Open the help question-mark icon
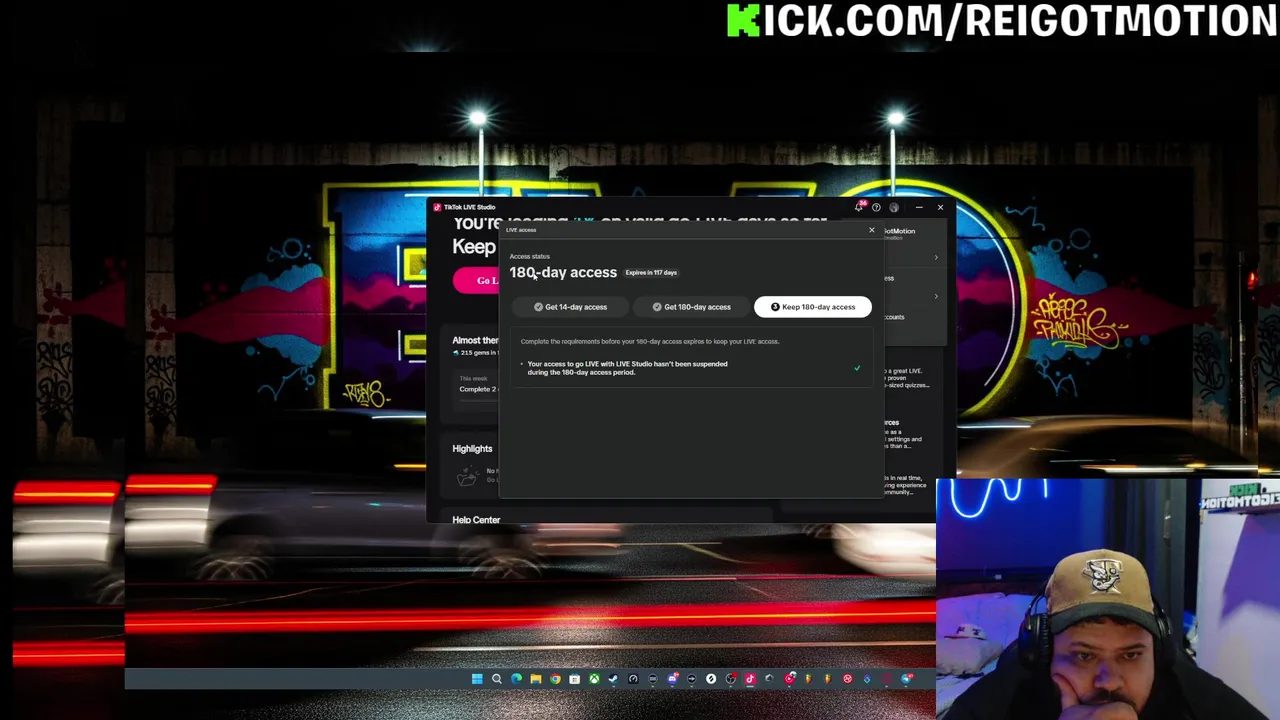Screen dimensions: 1280x720 [x=876, y=207]
